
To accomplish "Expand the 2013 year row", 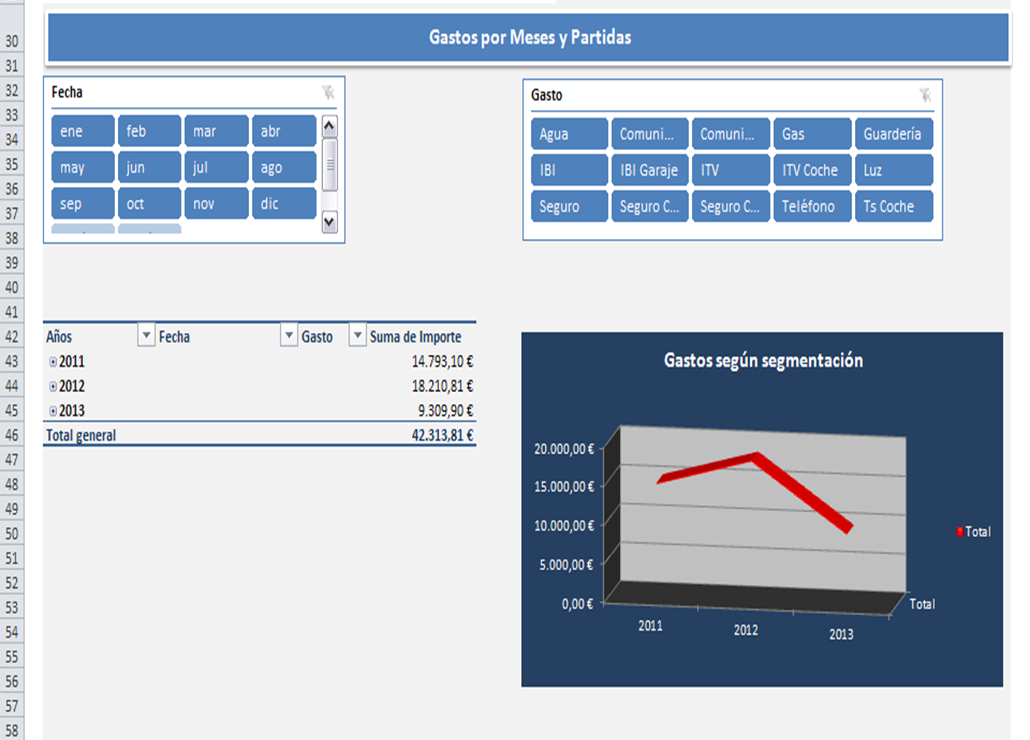I will click(x=53, y=411).
